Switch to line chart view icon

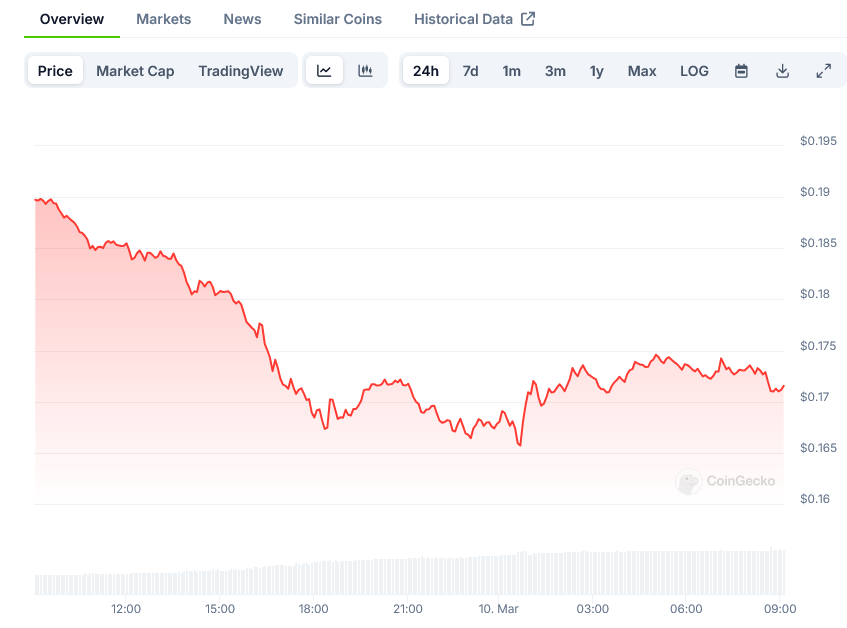[324, 71]
